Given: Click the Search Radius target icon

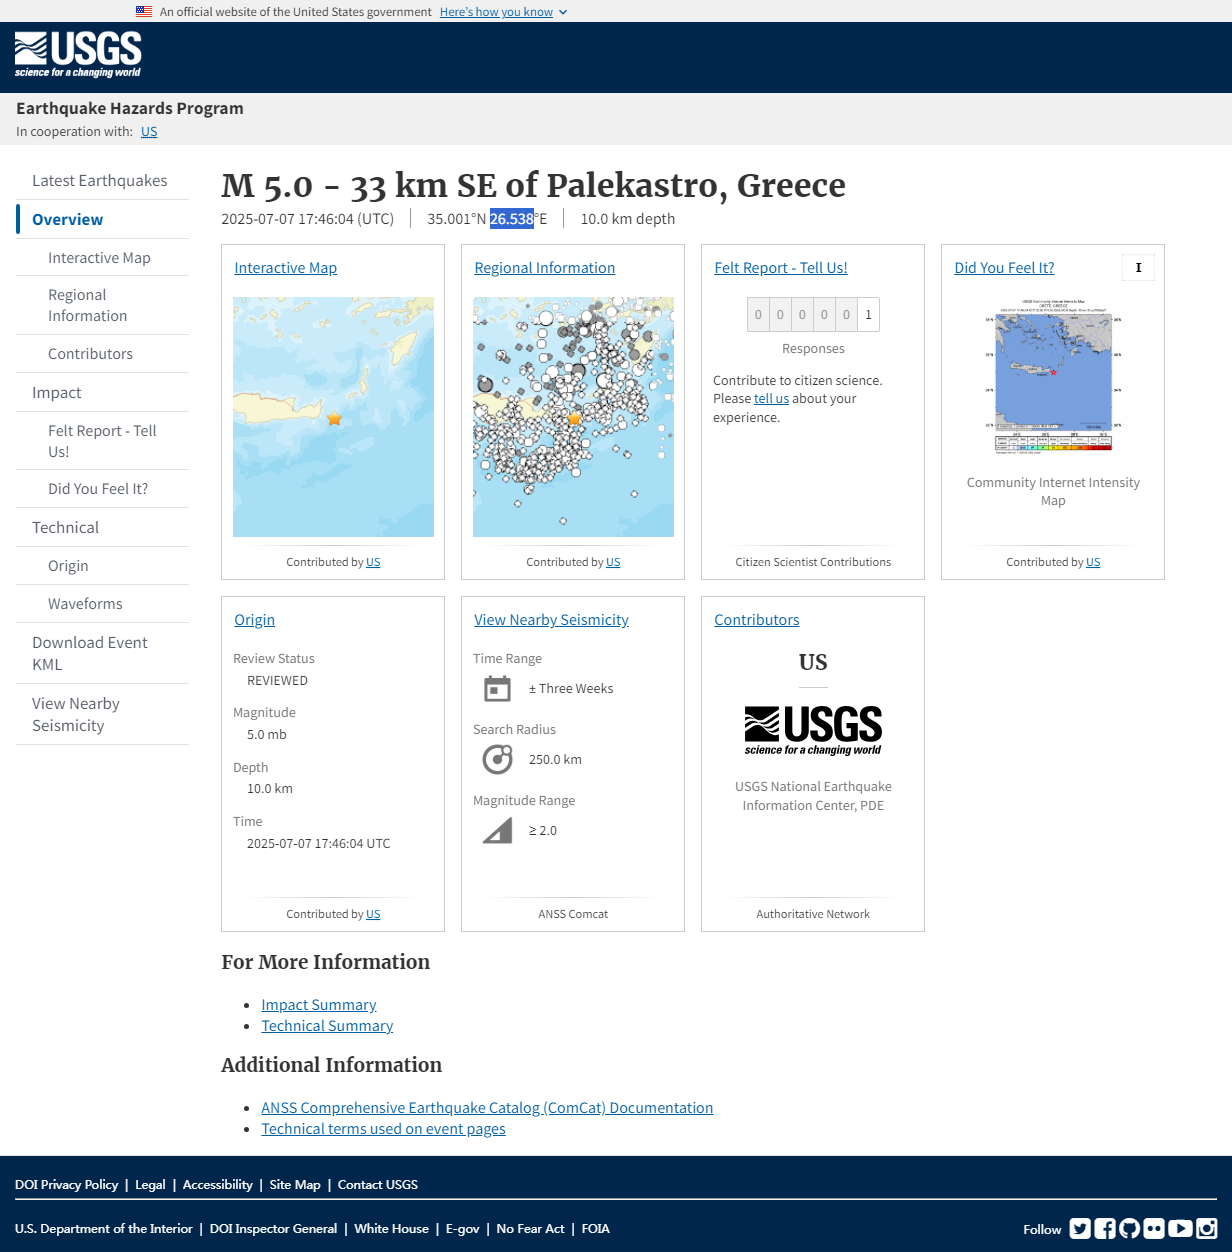Looking at the screenshot, I should [x=497, y=760].
